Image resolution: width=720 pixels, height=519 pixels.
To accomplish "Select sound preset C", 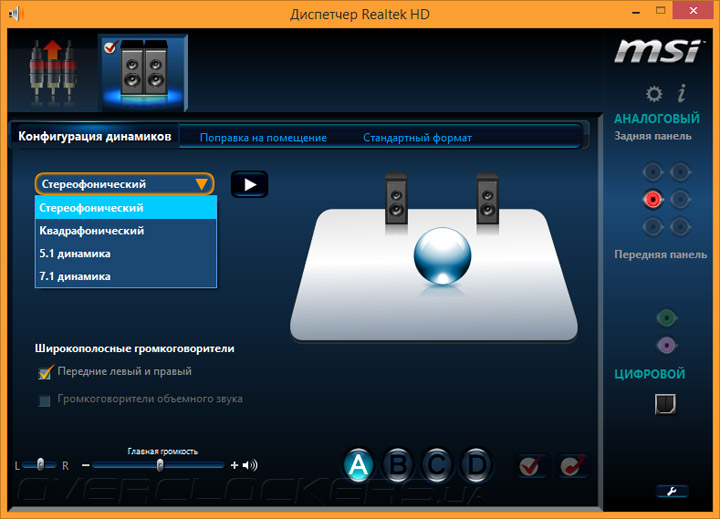I will [x=437, y=465].
